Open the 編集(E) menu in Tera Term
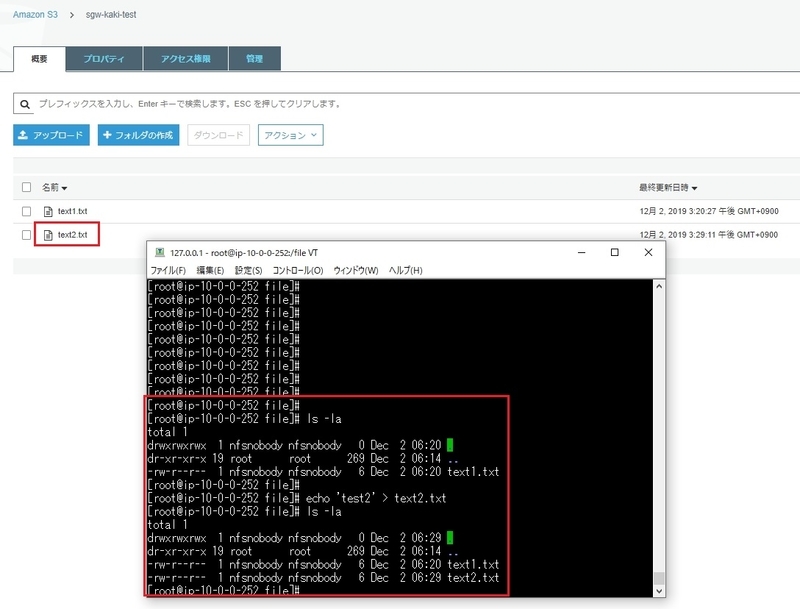The width and height of the screenshot is (800, 609). [210, 270]
